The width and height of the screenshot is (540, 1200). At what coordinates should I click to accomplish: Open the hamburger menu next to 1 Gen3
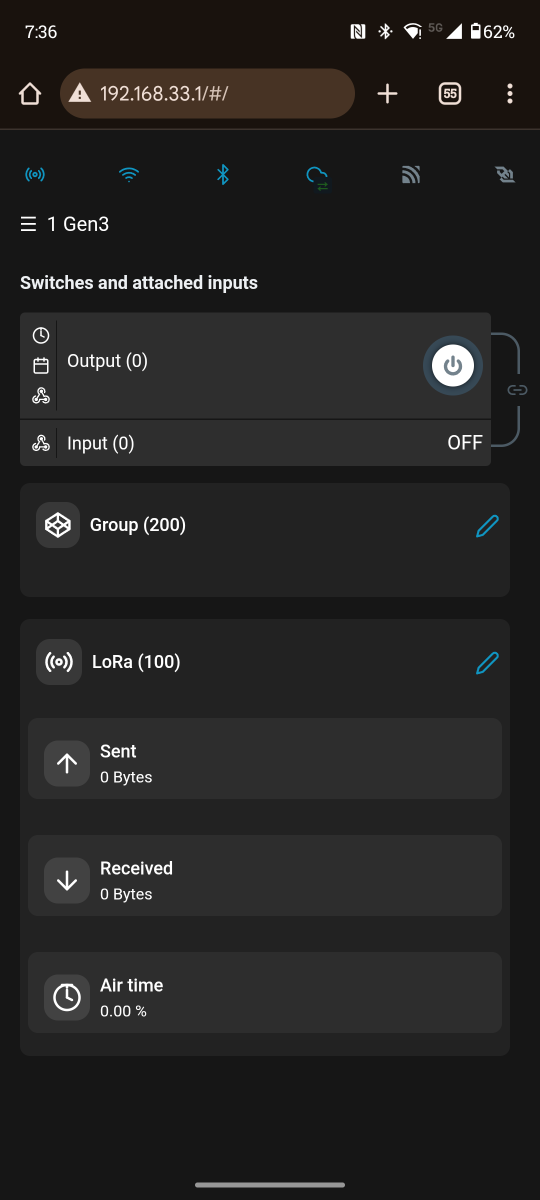coord(28,224)
